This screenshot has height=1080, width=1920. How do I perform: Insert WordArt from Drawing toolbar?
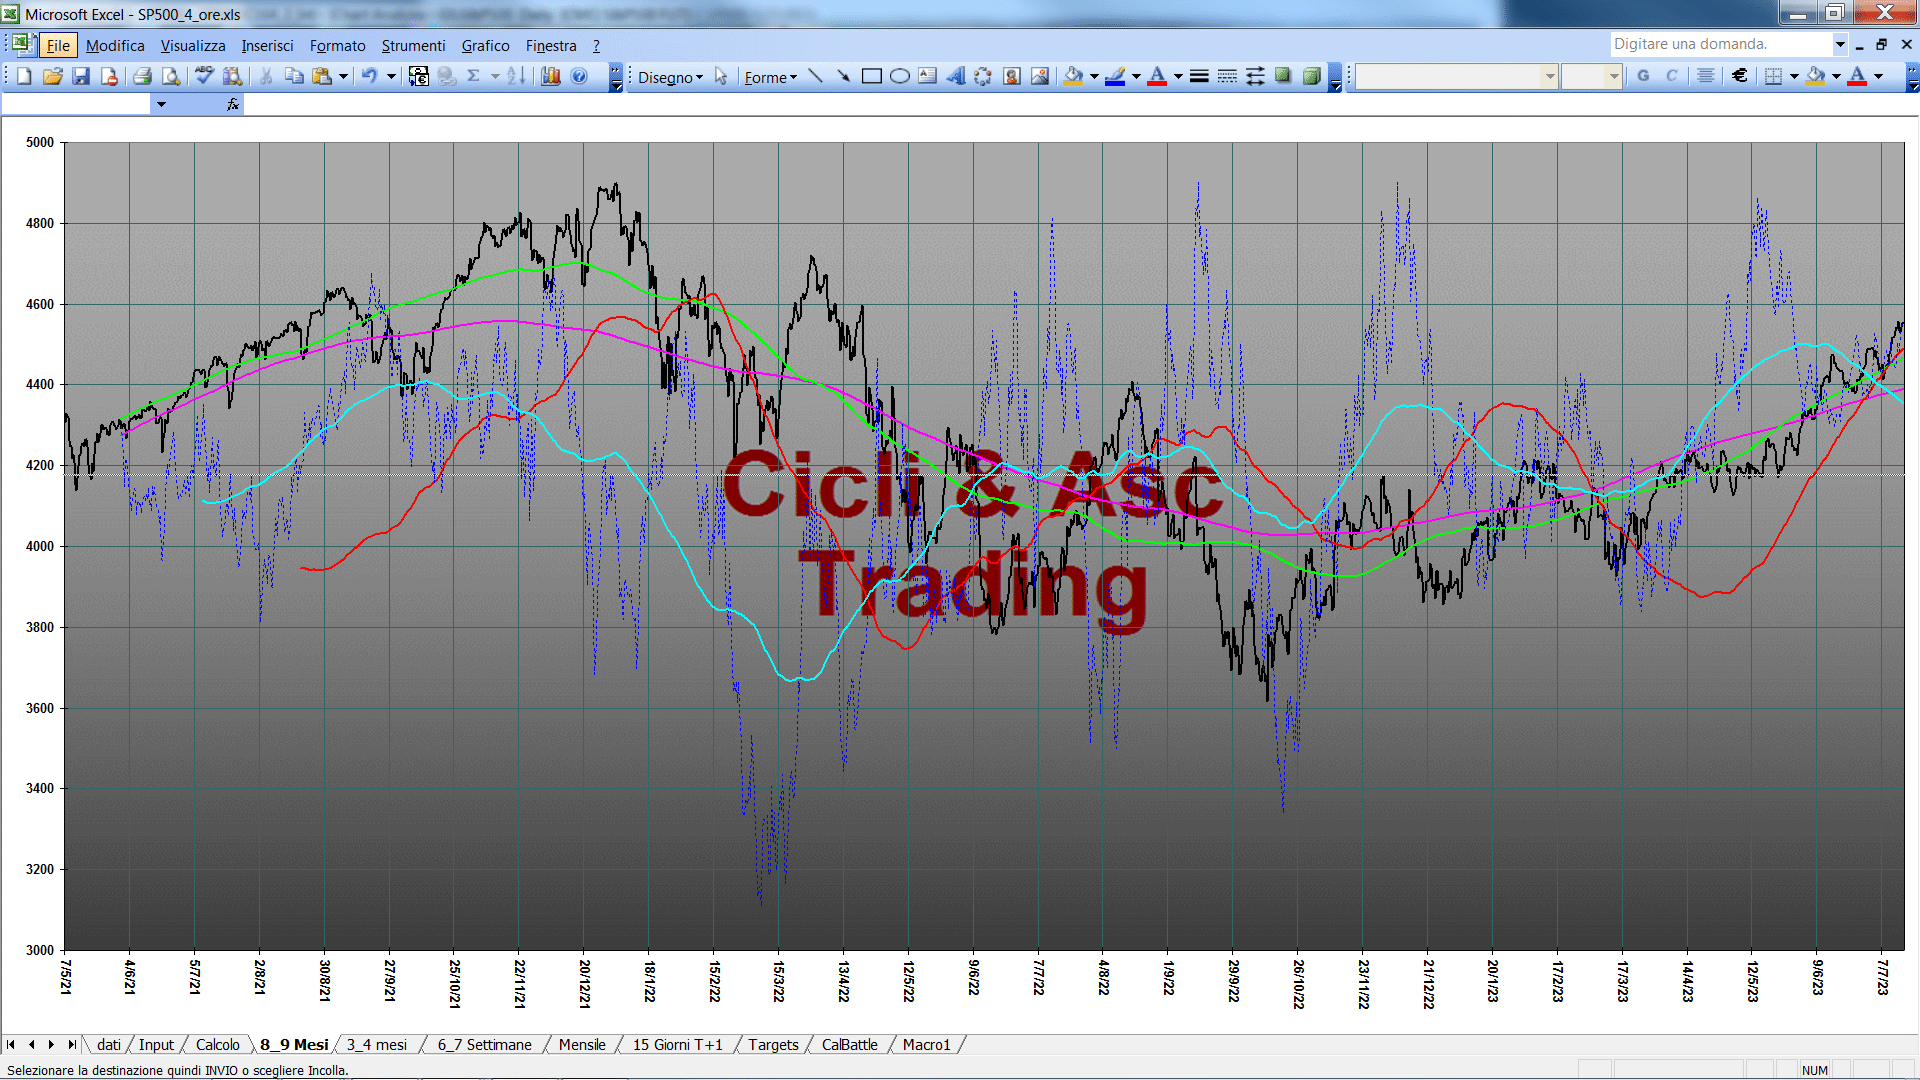click(955, 76)
